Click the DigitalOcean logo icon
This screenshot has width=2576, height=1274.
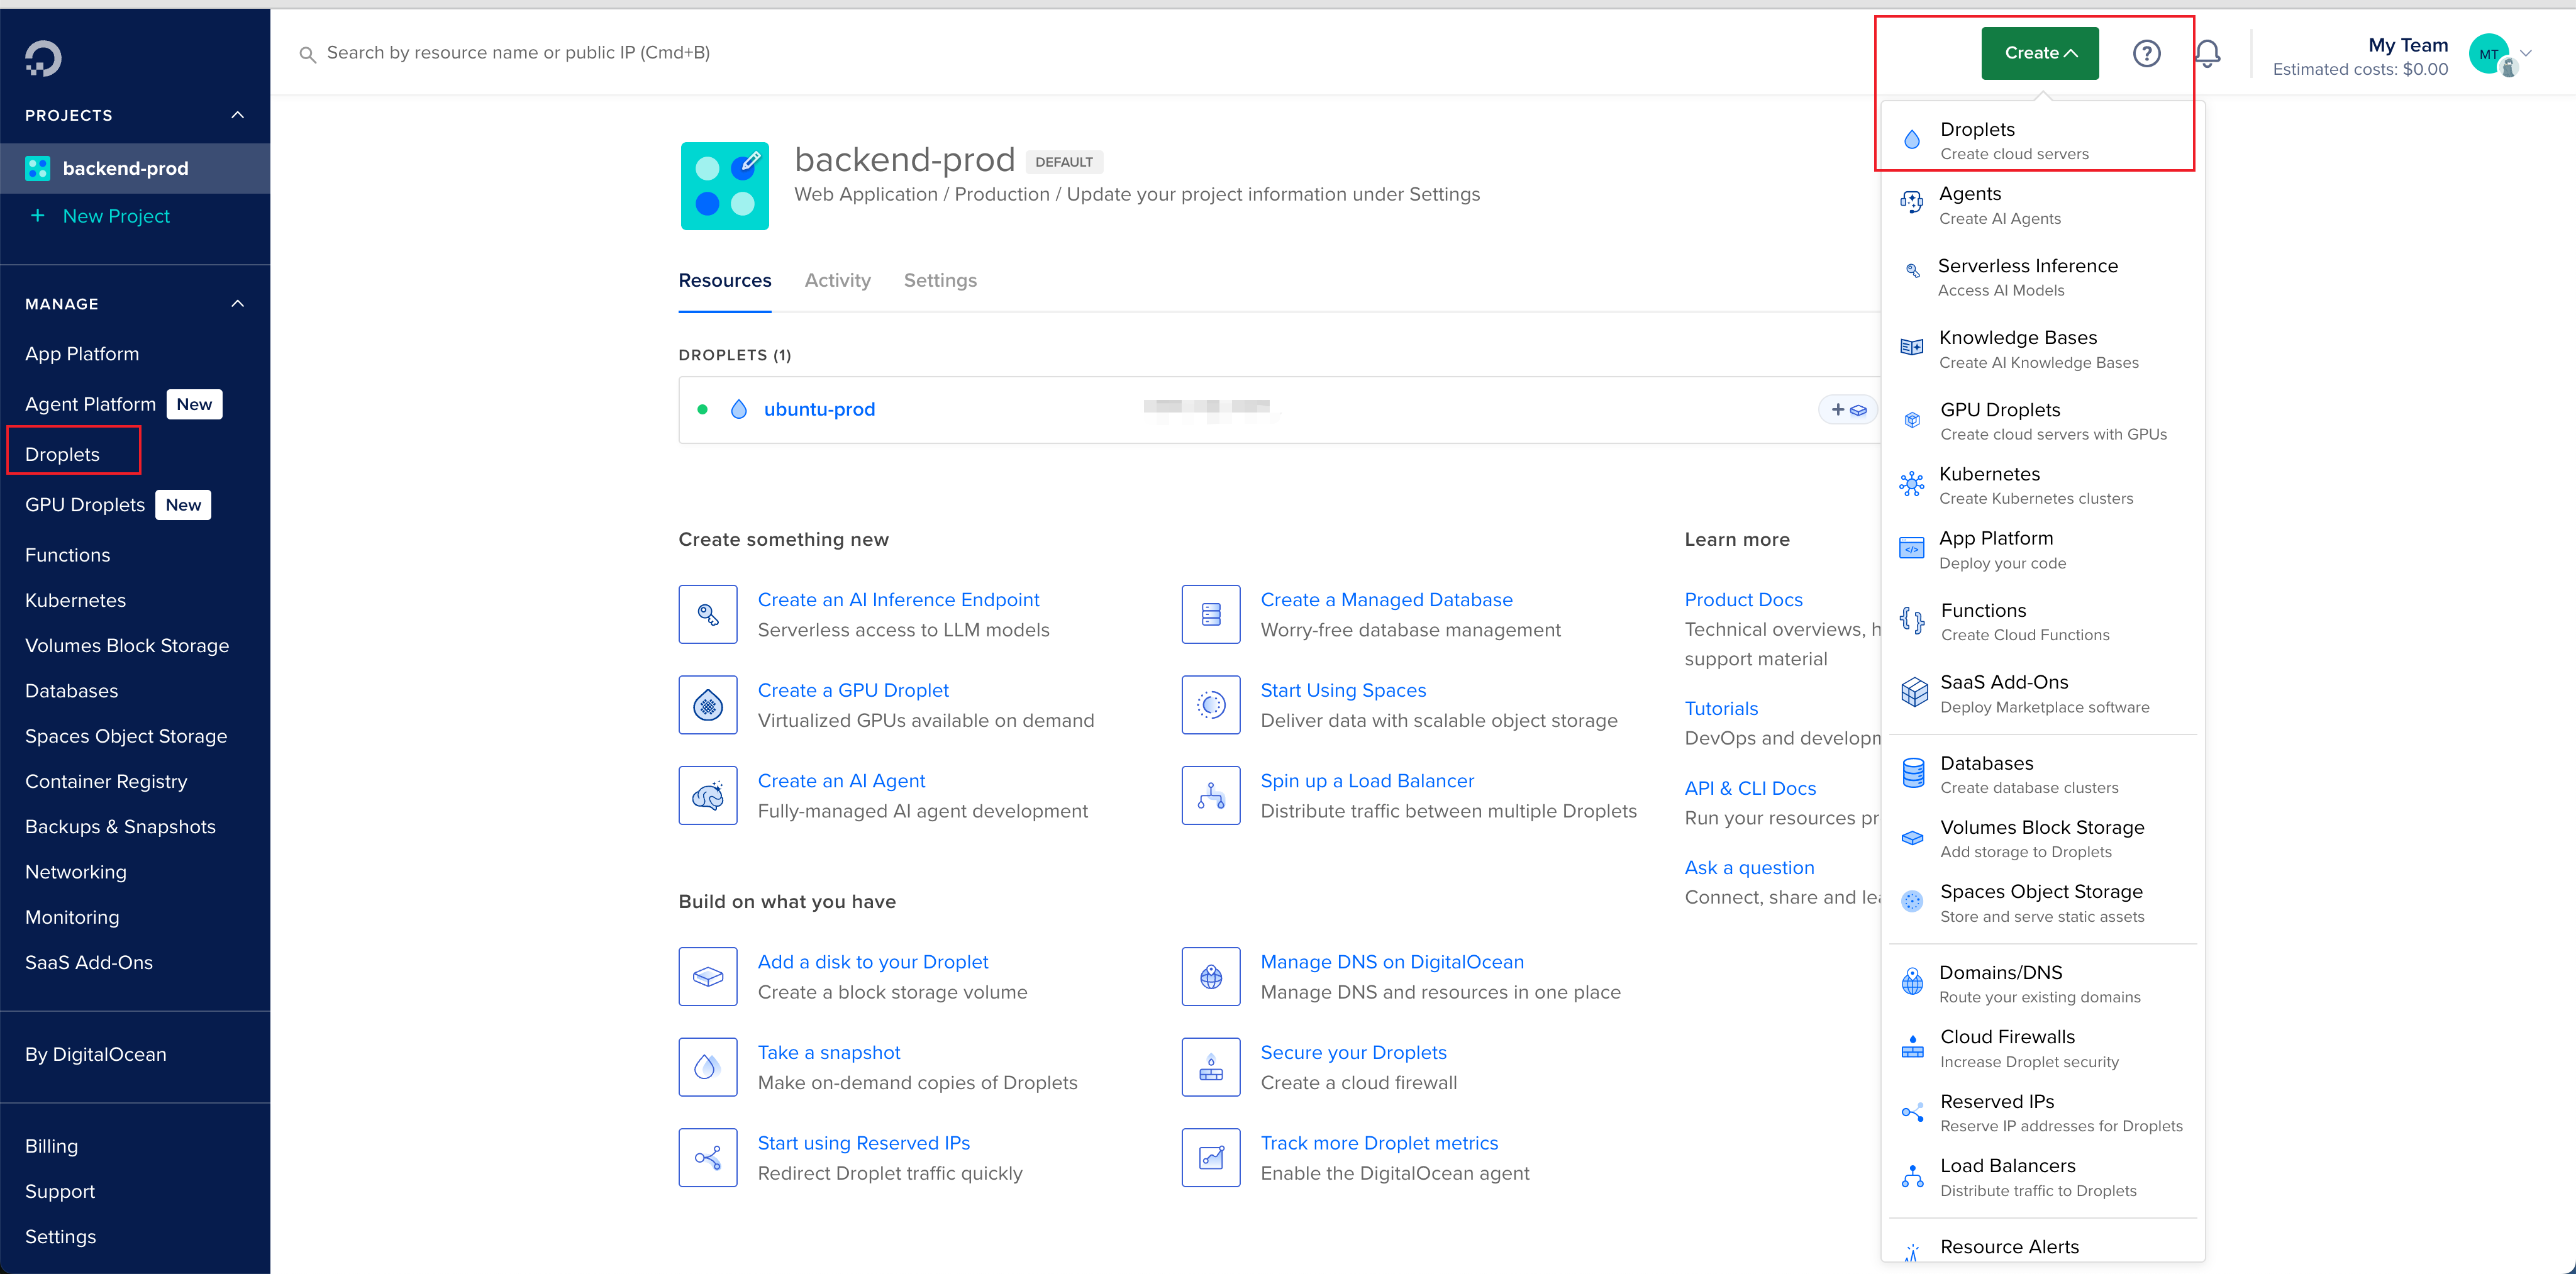[43, 58]
